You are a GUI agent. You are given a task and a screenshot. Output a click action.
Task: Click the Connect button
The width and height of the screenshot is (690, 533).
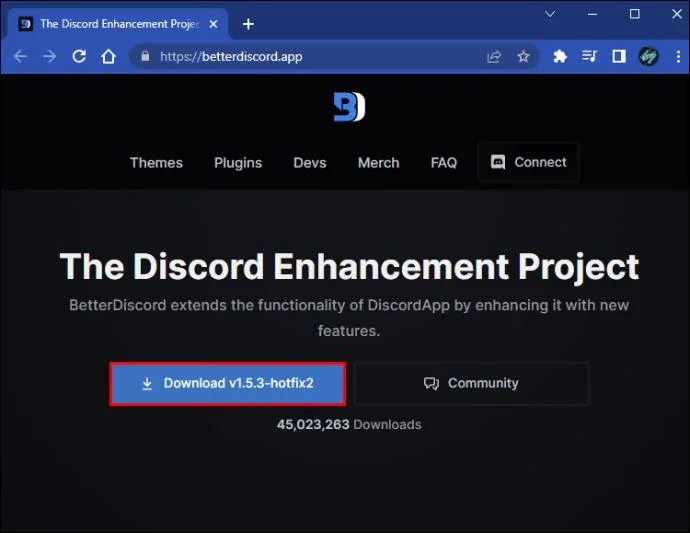(x=528, y=162)
